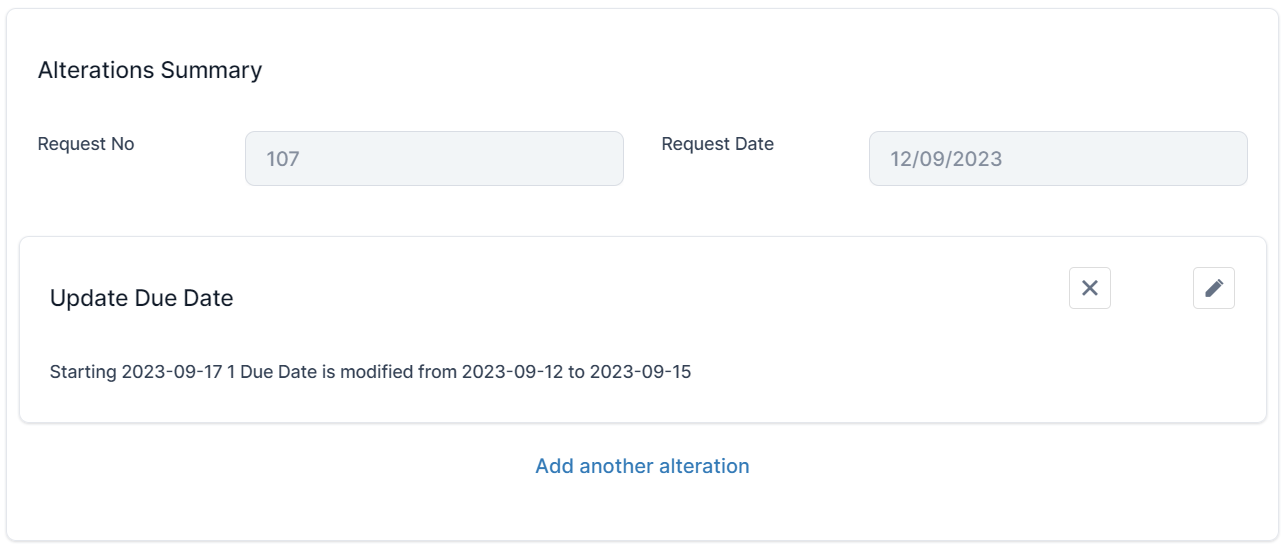Remove the Update Due Date alteration
This screenshot has height=547, width=1285.
point(1090,288)
